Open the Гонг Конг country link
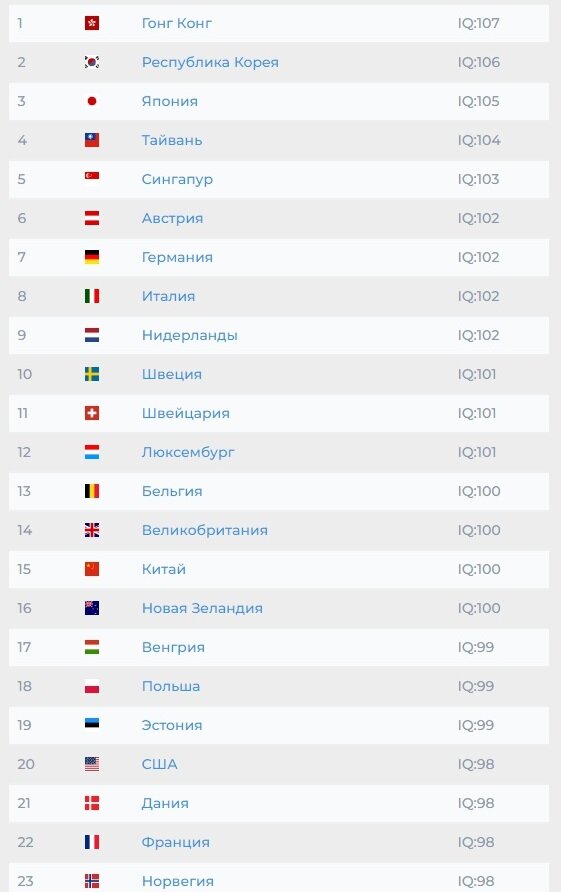This screenshot has width=561, height=892. 177,23
